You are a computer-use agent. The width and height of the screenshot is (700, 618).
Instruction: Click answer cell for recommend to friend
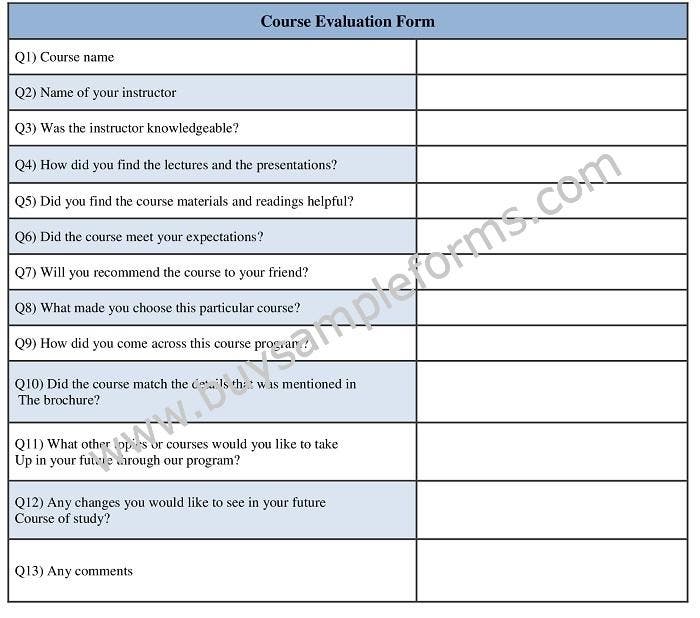[552, 272]
